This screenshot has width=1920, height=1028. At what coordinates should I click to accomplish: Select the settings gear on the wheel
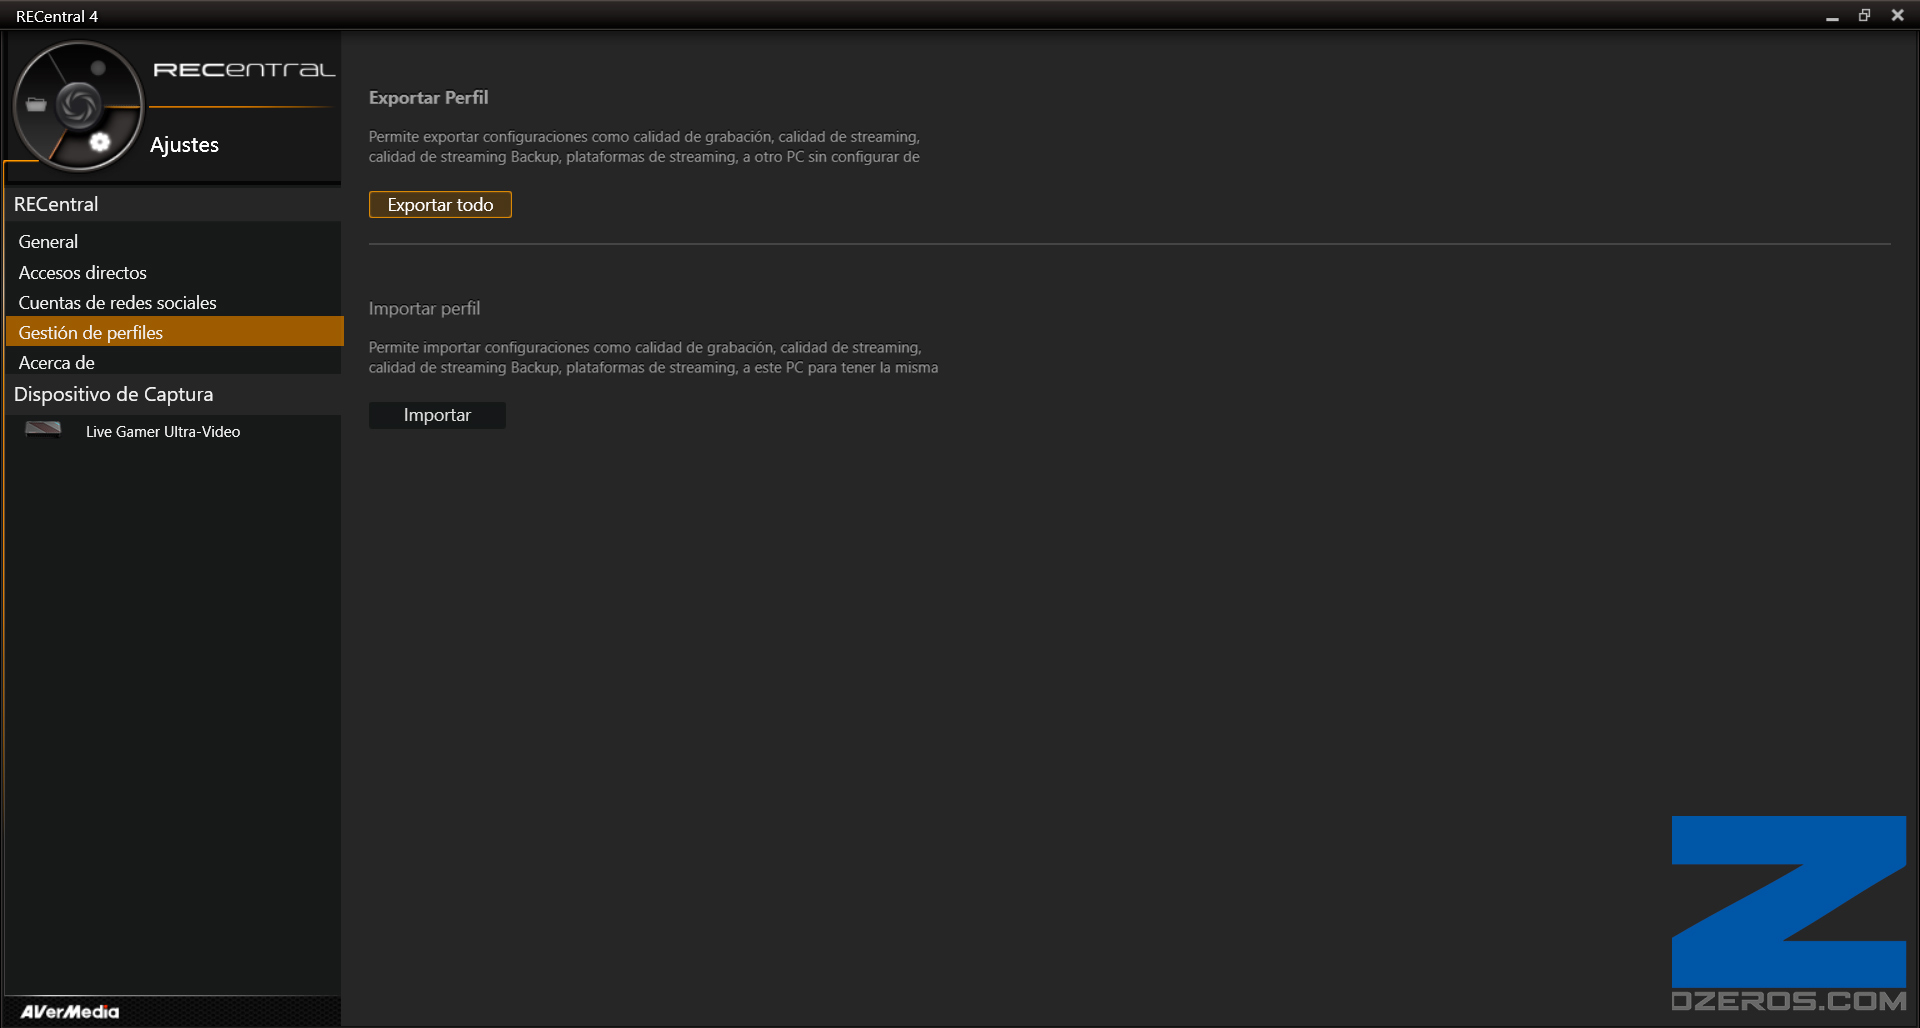(x=99, y=142)
